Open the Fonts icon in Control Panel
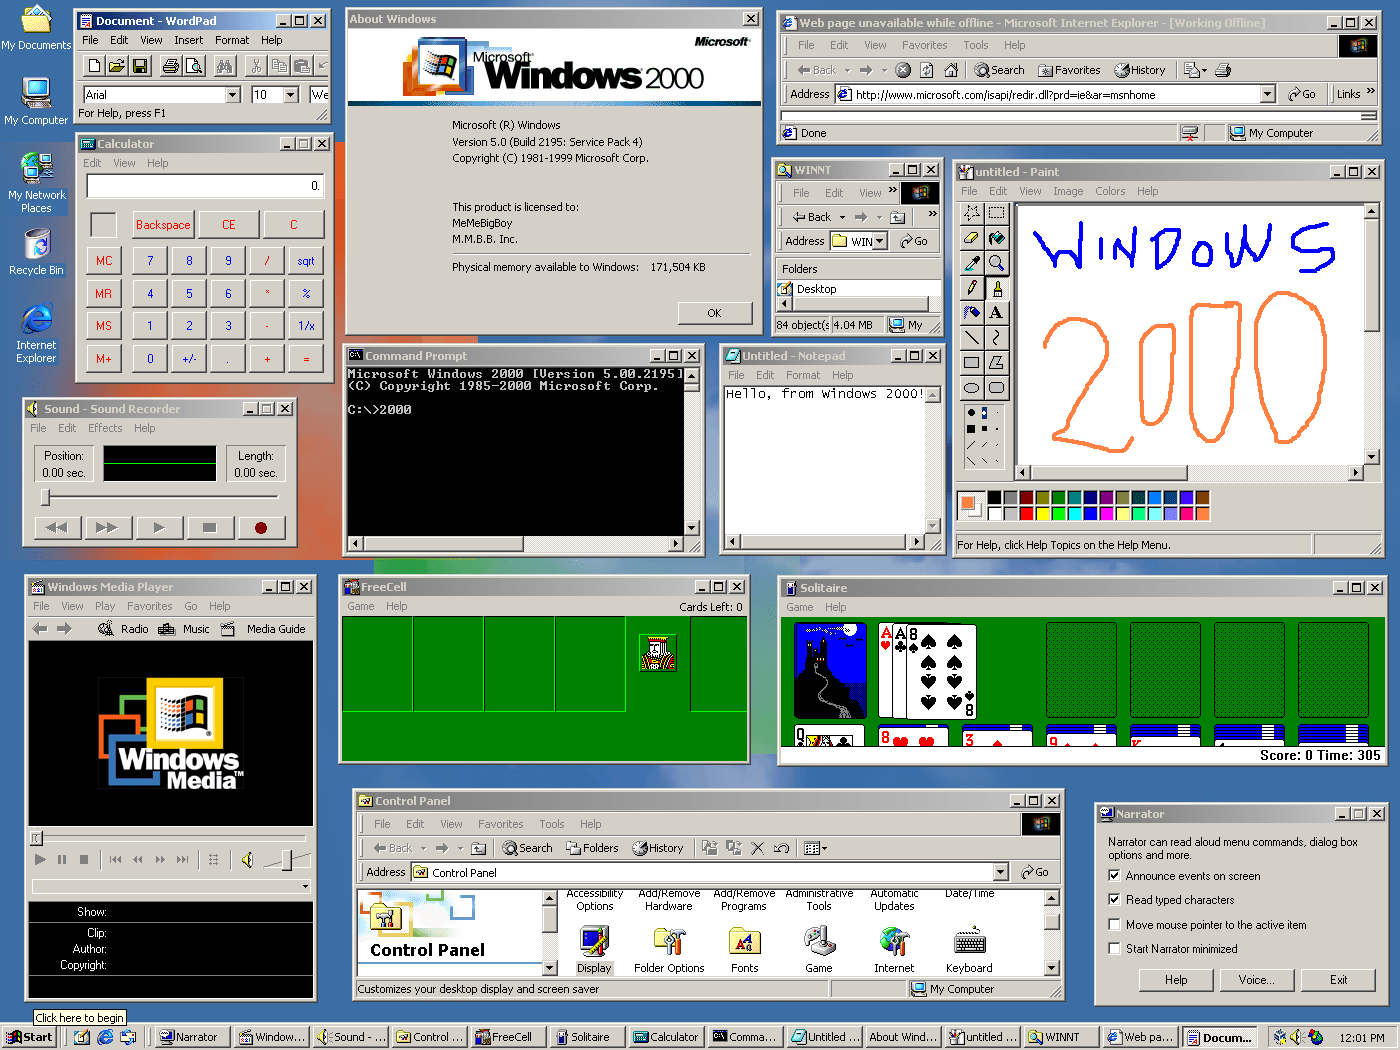 744,950
